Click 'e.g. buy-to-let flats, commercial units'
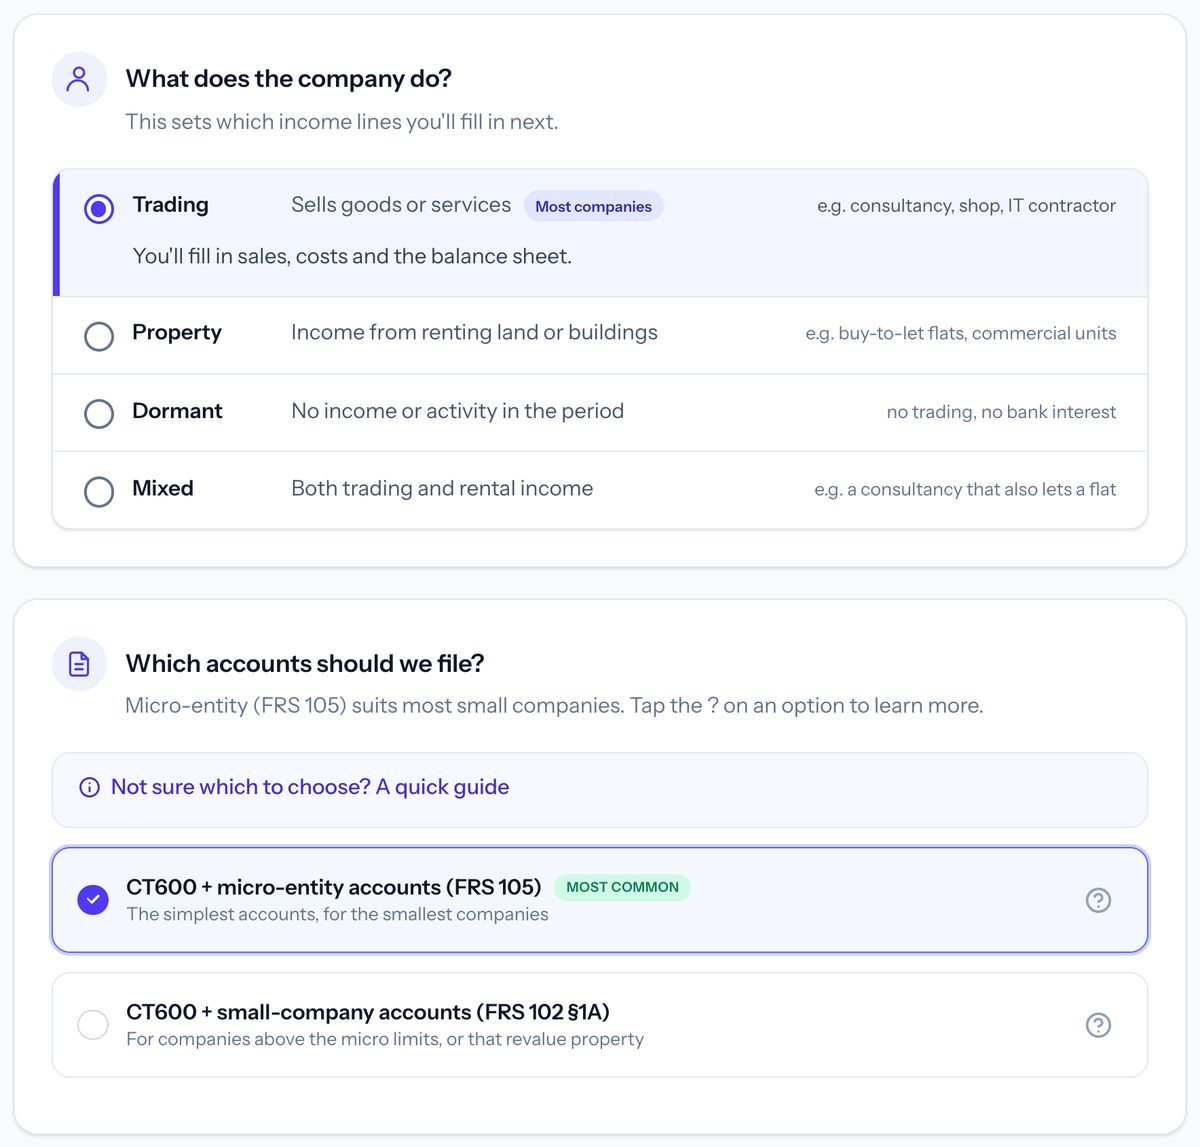The width and height of the screenshot is (1200, 1147). [x=961, y=333]
